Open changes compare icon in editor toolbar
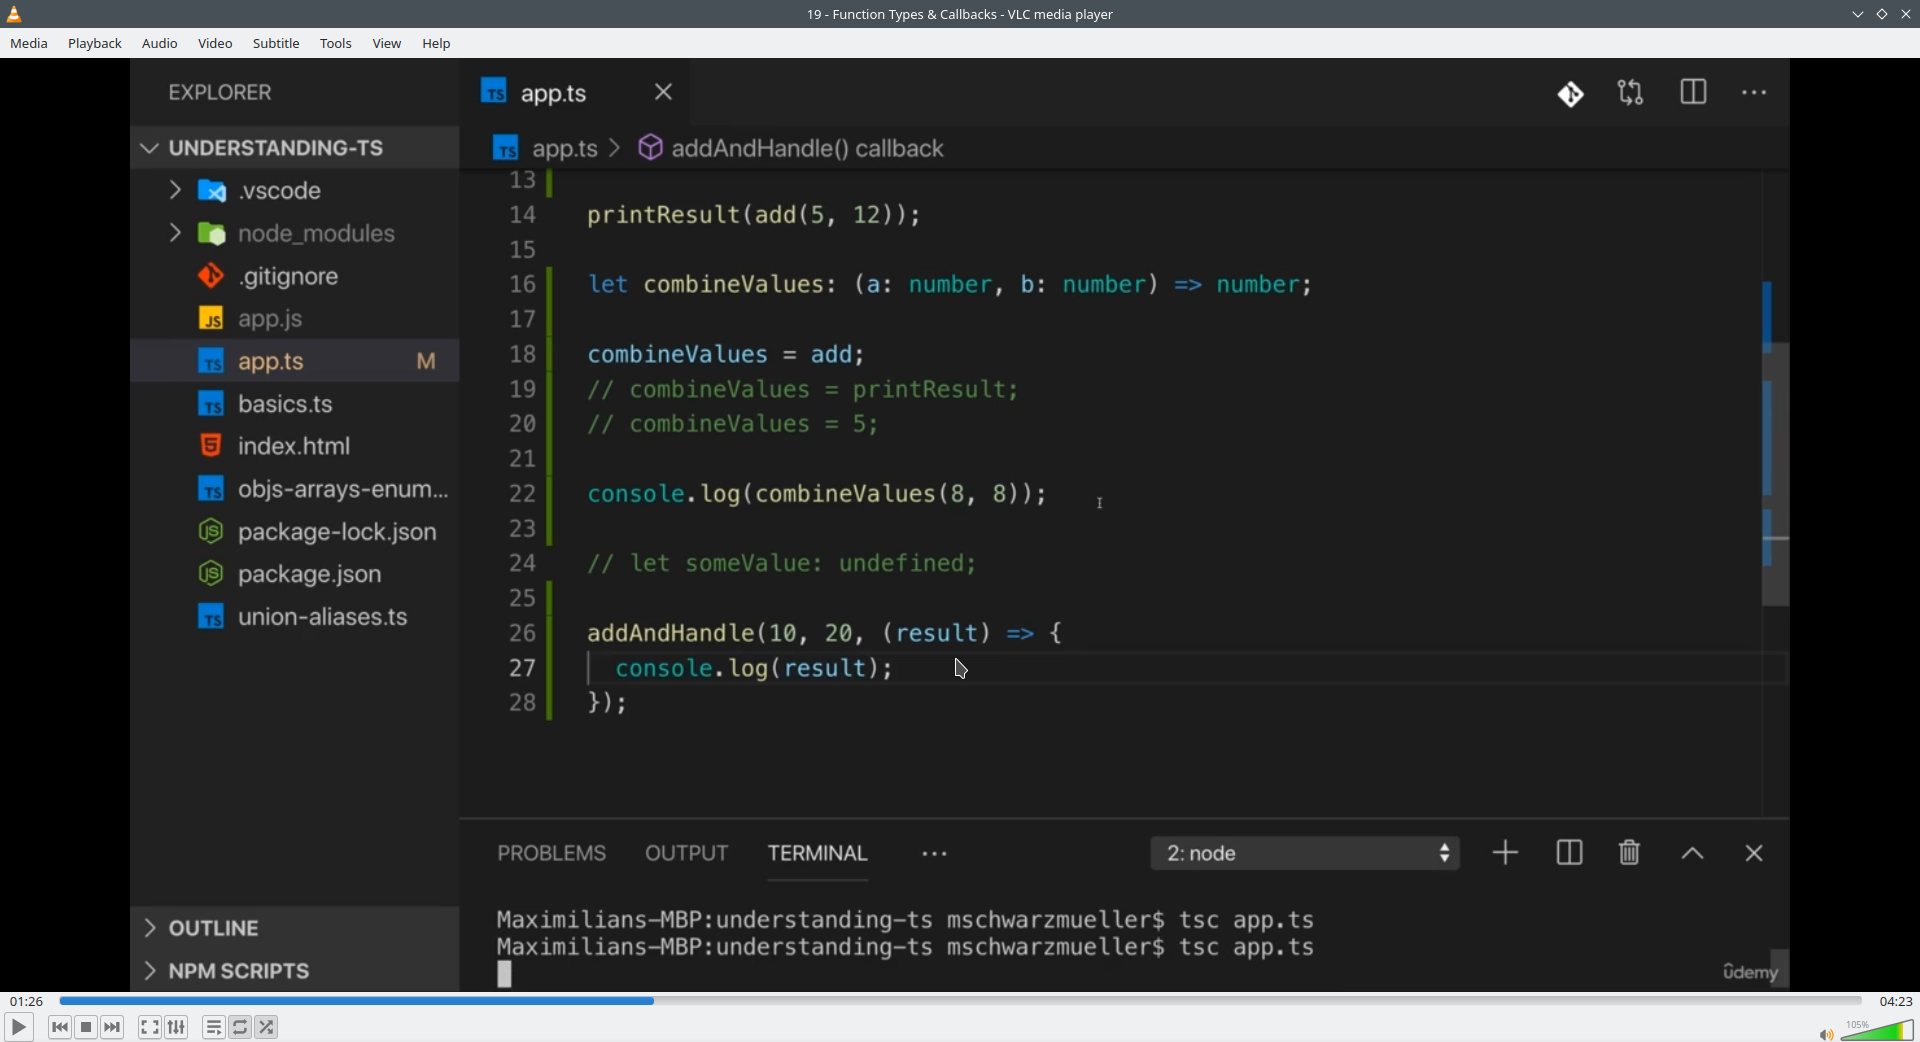Image resolution: width=1920 pixels, height=1042 pixels. tap(1631, 93)
